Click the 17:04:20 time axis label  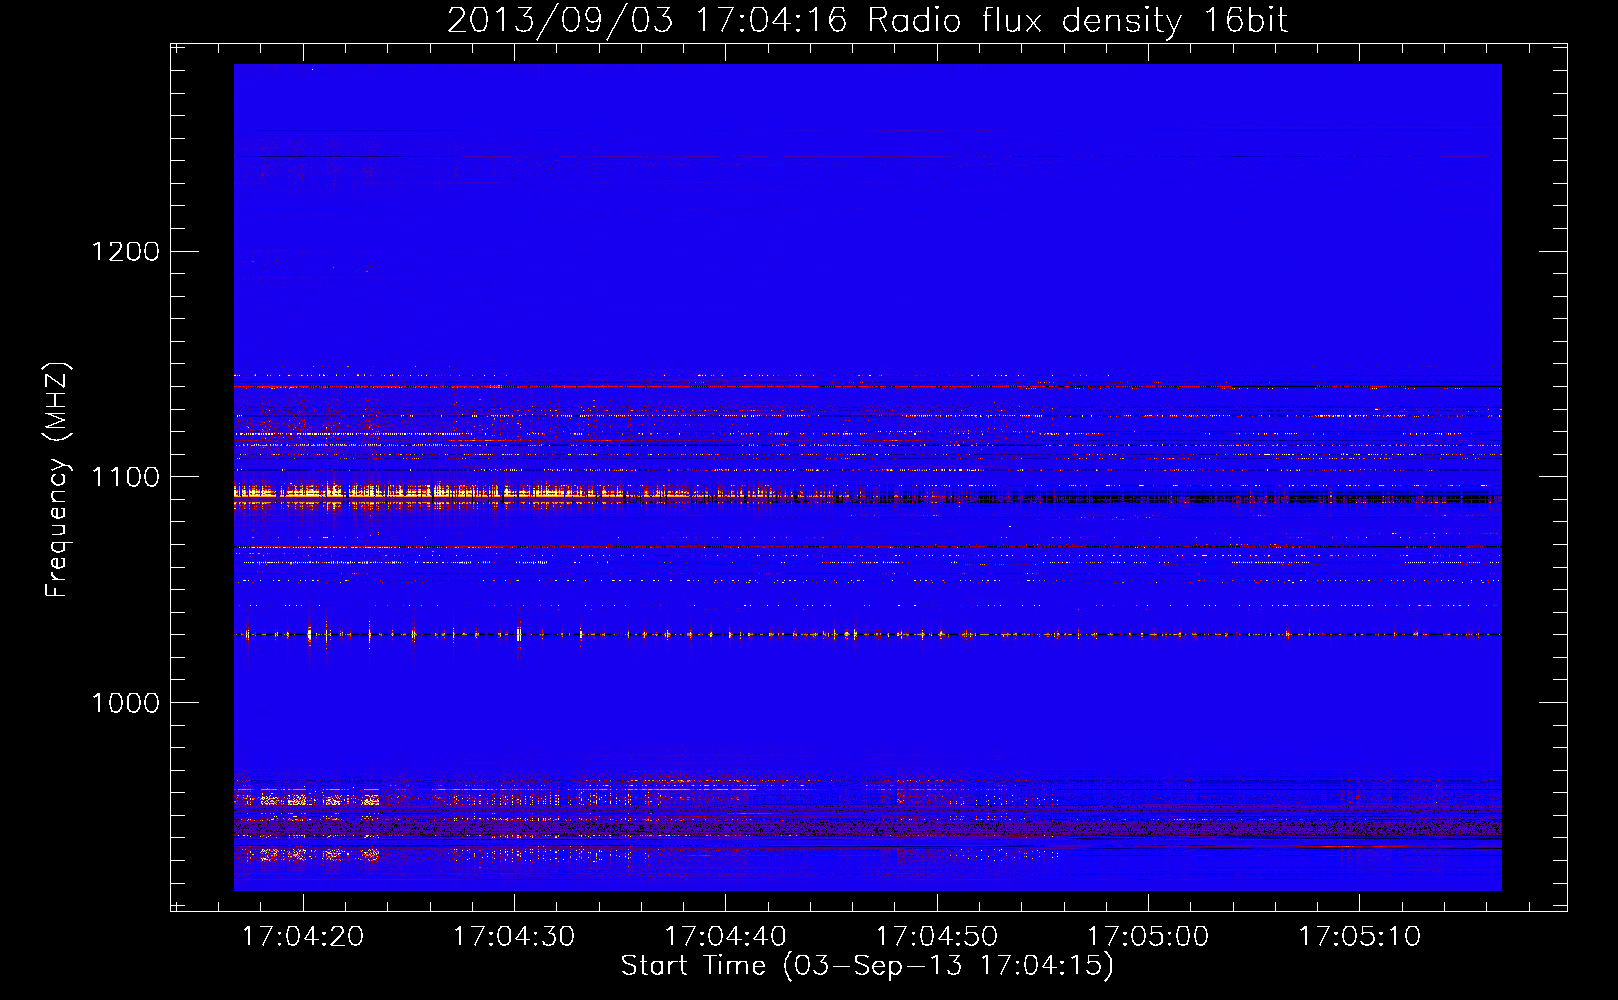pos(303,937)
